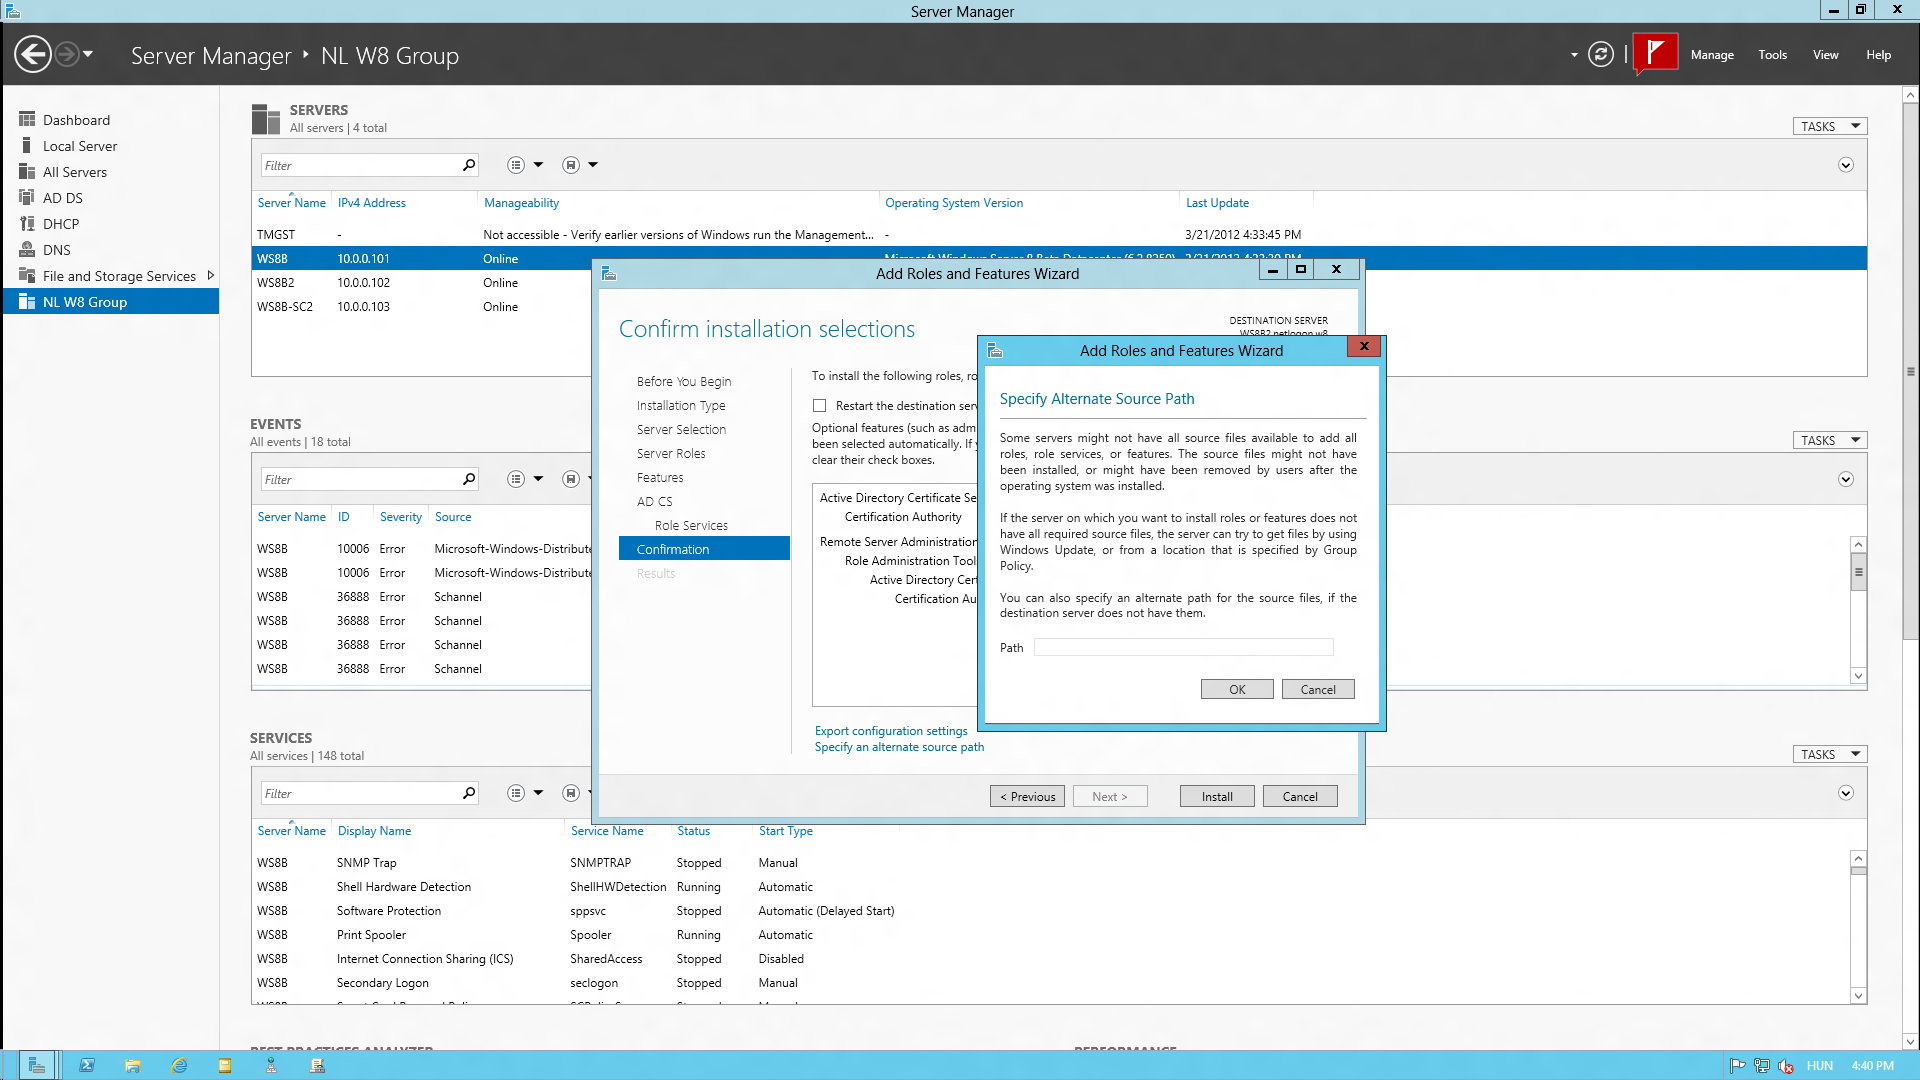Click Cancel in Confirm installation wizard

click(1300, 797)
